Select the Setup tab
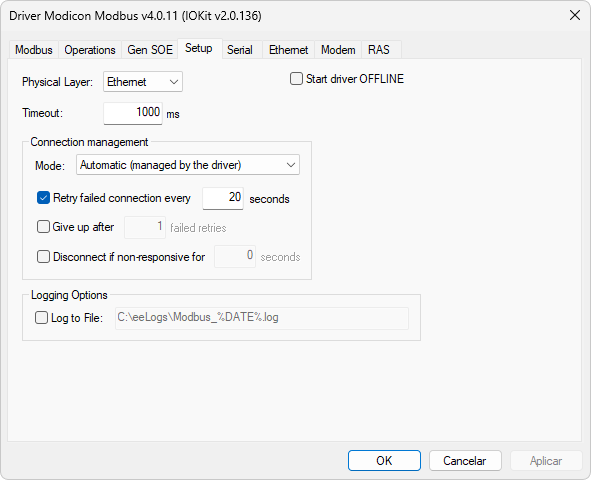 pos(199,48)
